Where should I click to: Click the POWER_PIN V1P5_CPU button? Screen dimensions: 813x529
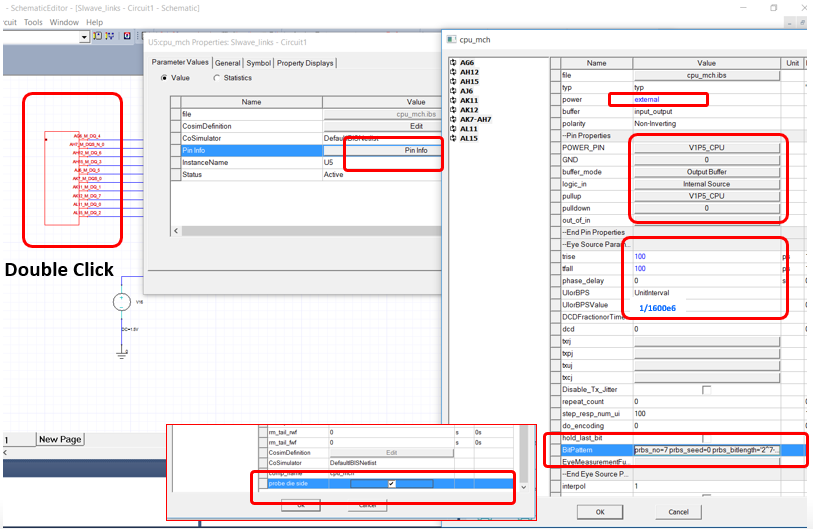tap(706, 148)
